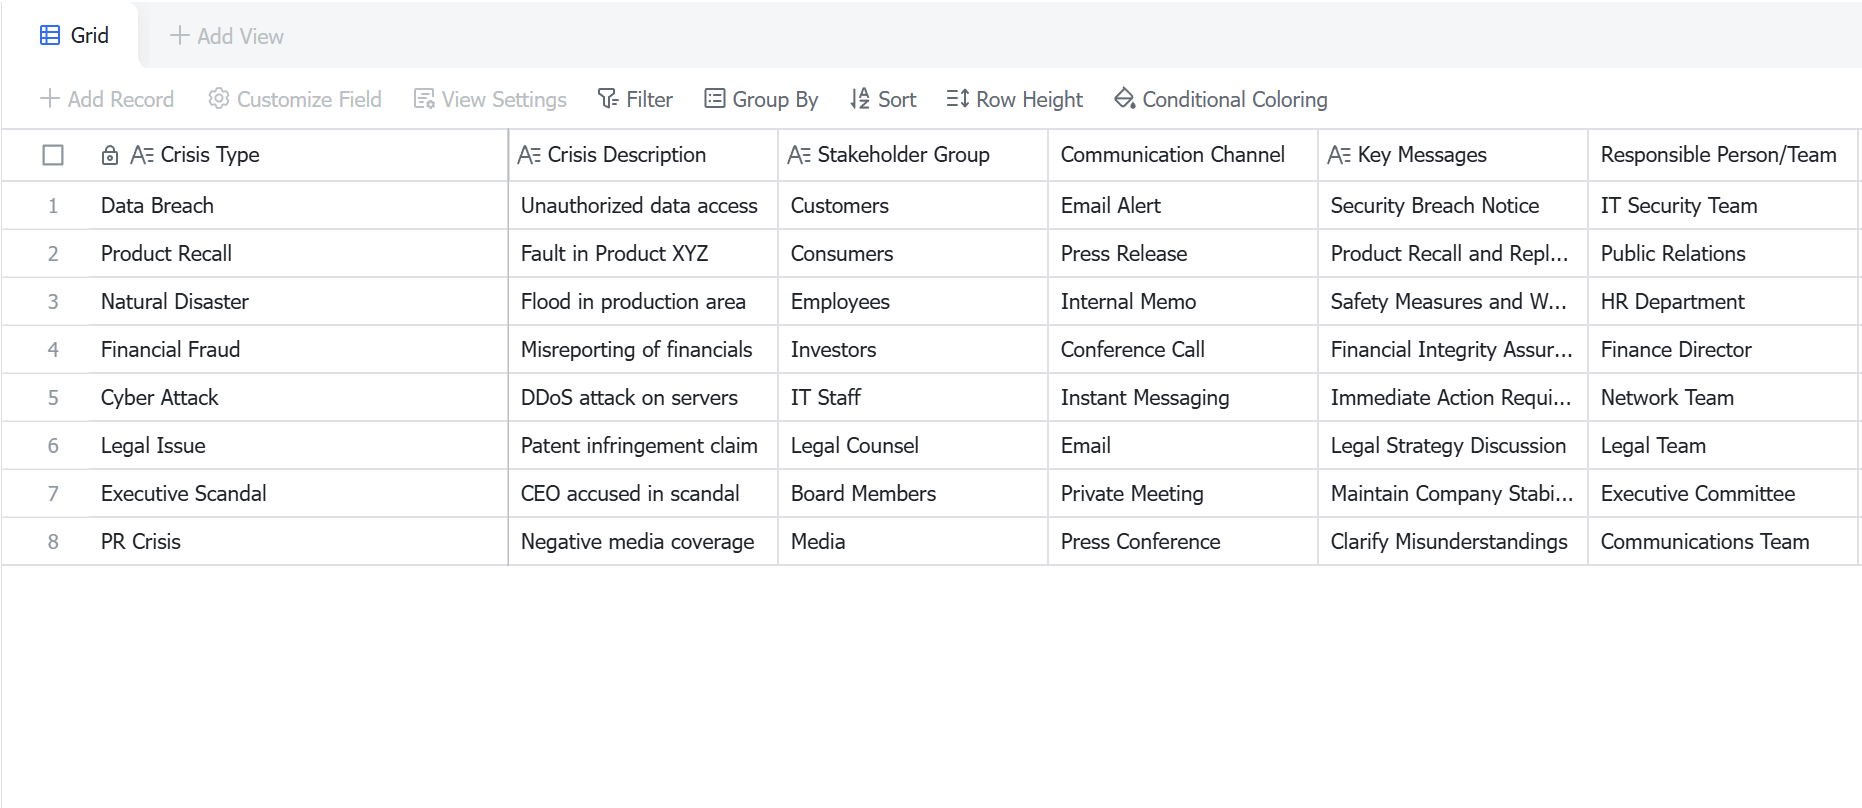Click the Add Record button
The image size is (1862, 808).
tap(107, 99)
